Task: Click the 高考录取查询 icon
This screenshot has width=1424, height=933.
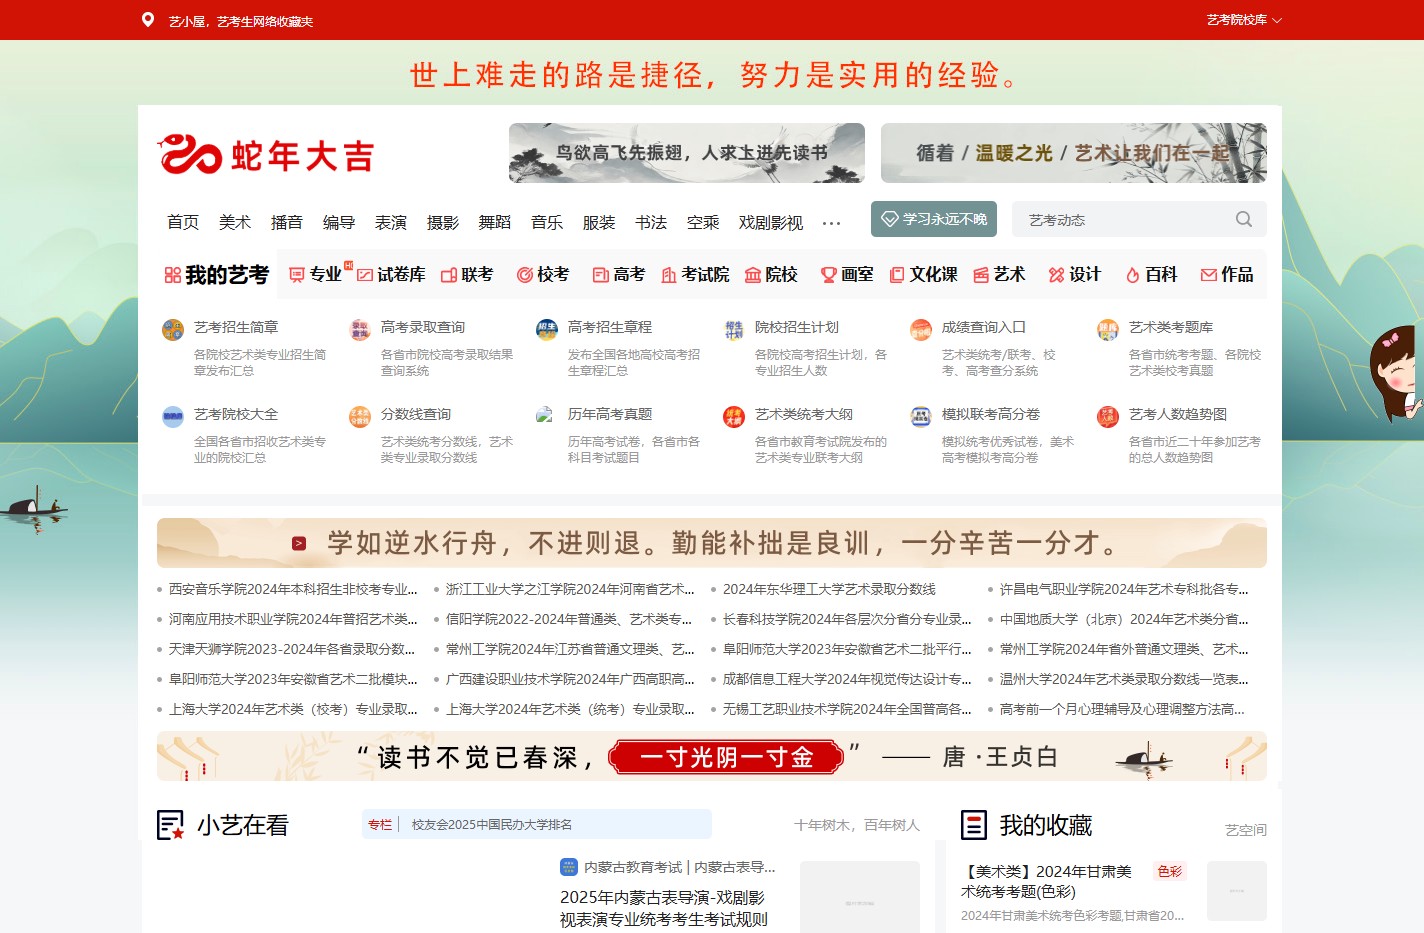Action: [x=360, y=330]
